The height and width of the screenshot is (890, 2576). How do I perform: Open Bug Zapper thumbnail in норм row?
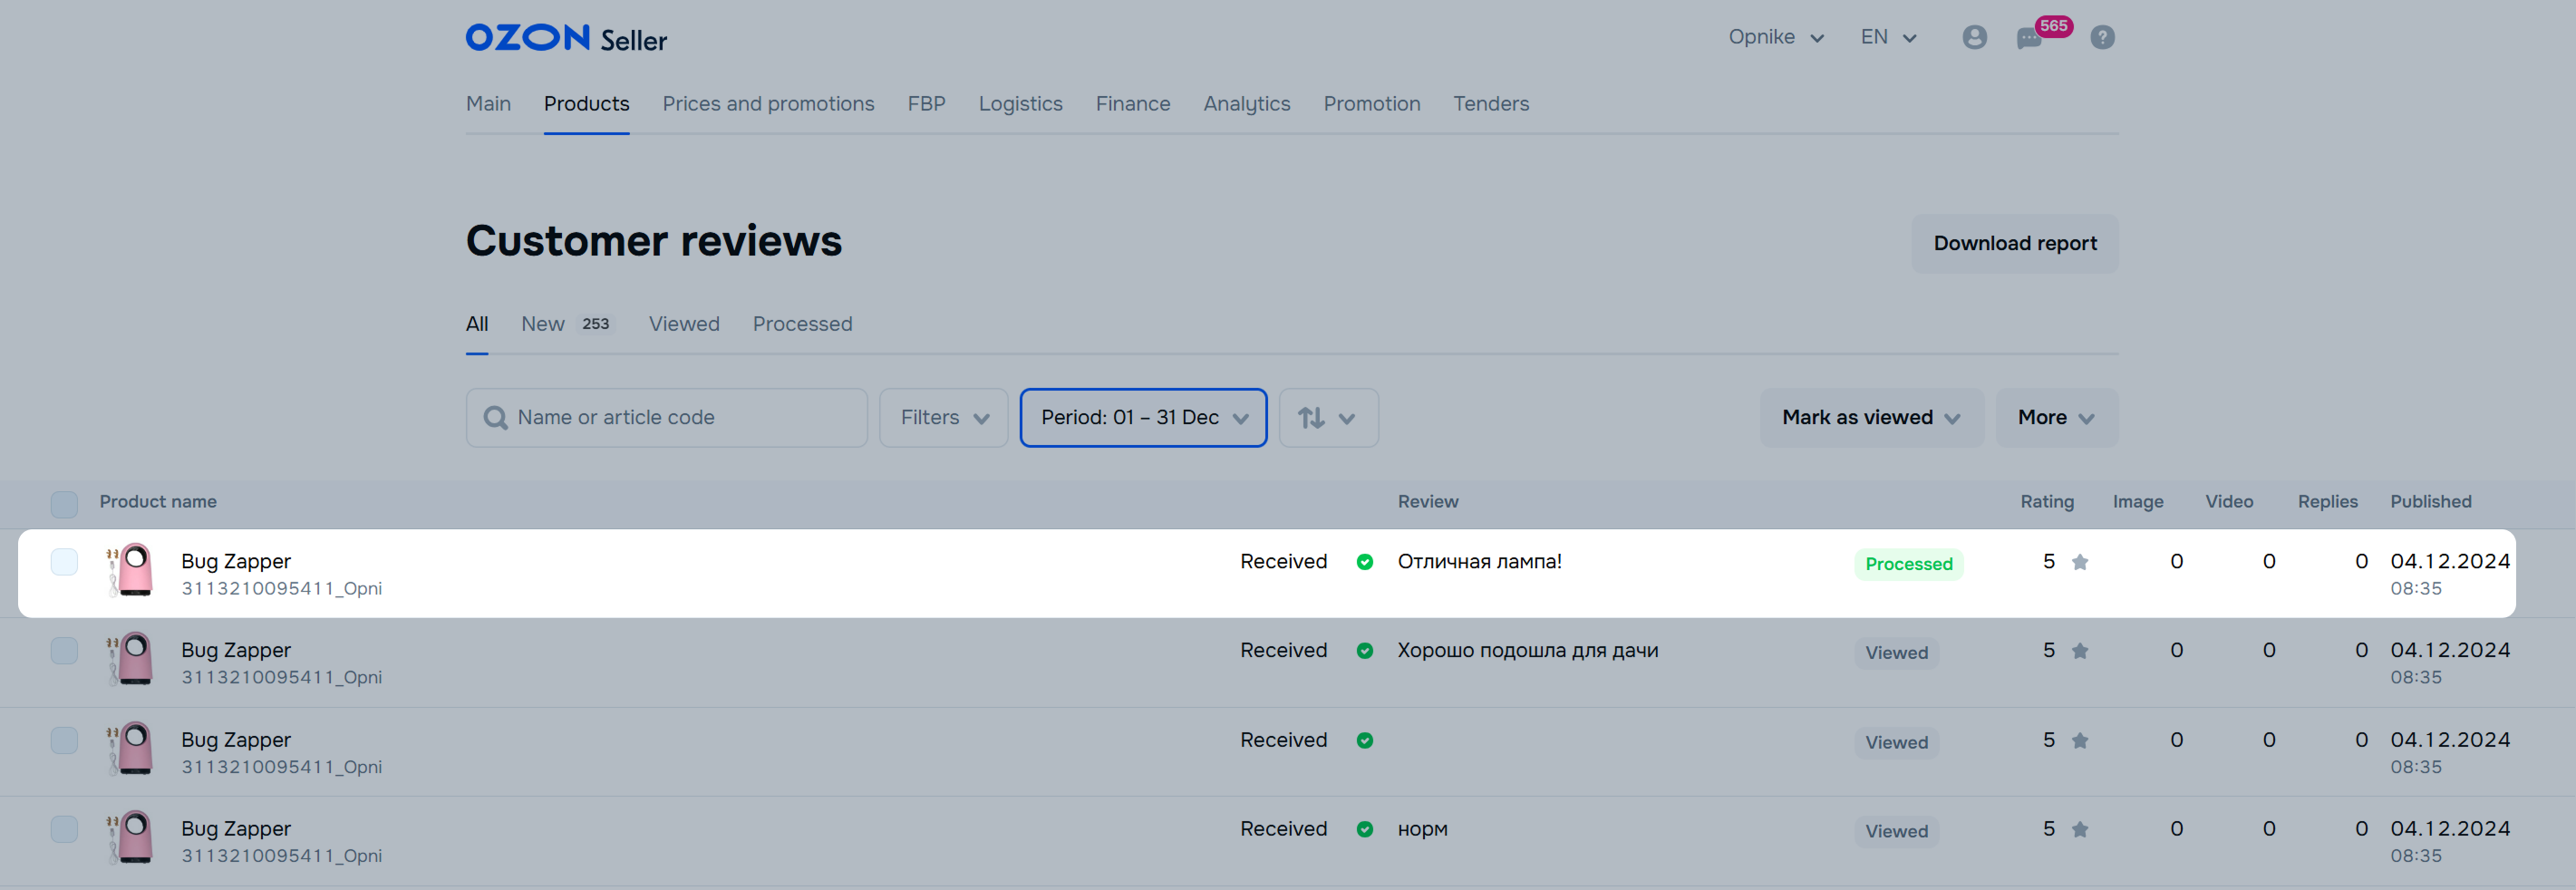click(x=130, y=837)
